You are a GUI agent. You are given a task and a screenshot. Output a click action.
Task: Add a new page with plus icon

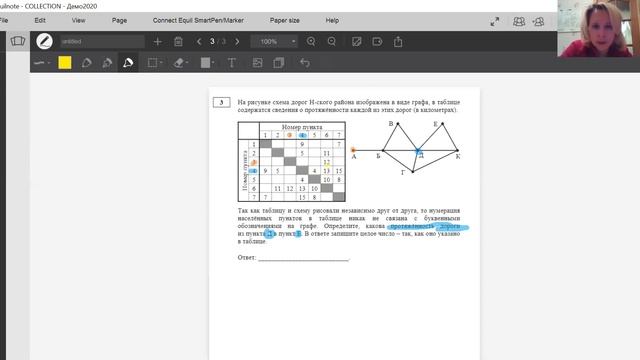coord(158,42)
